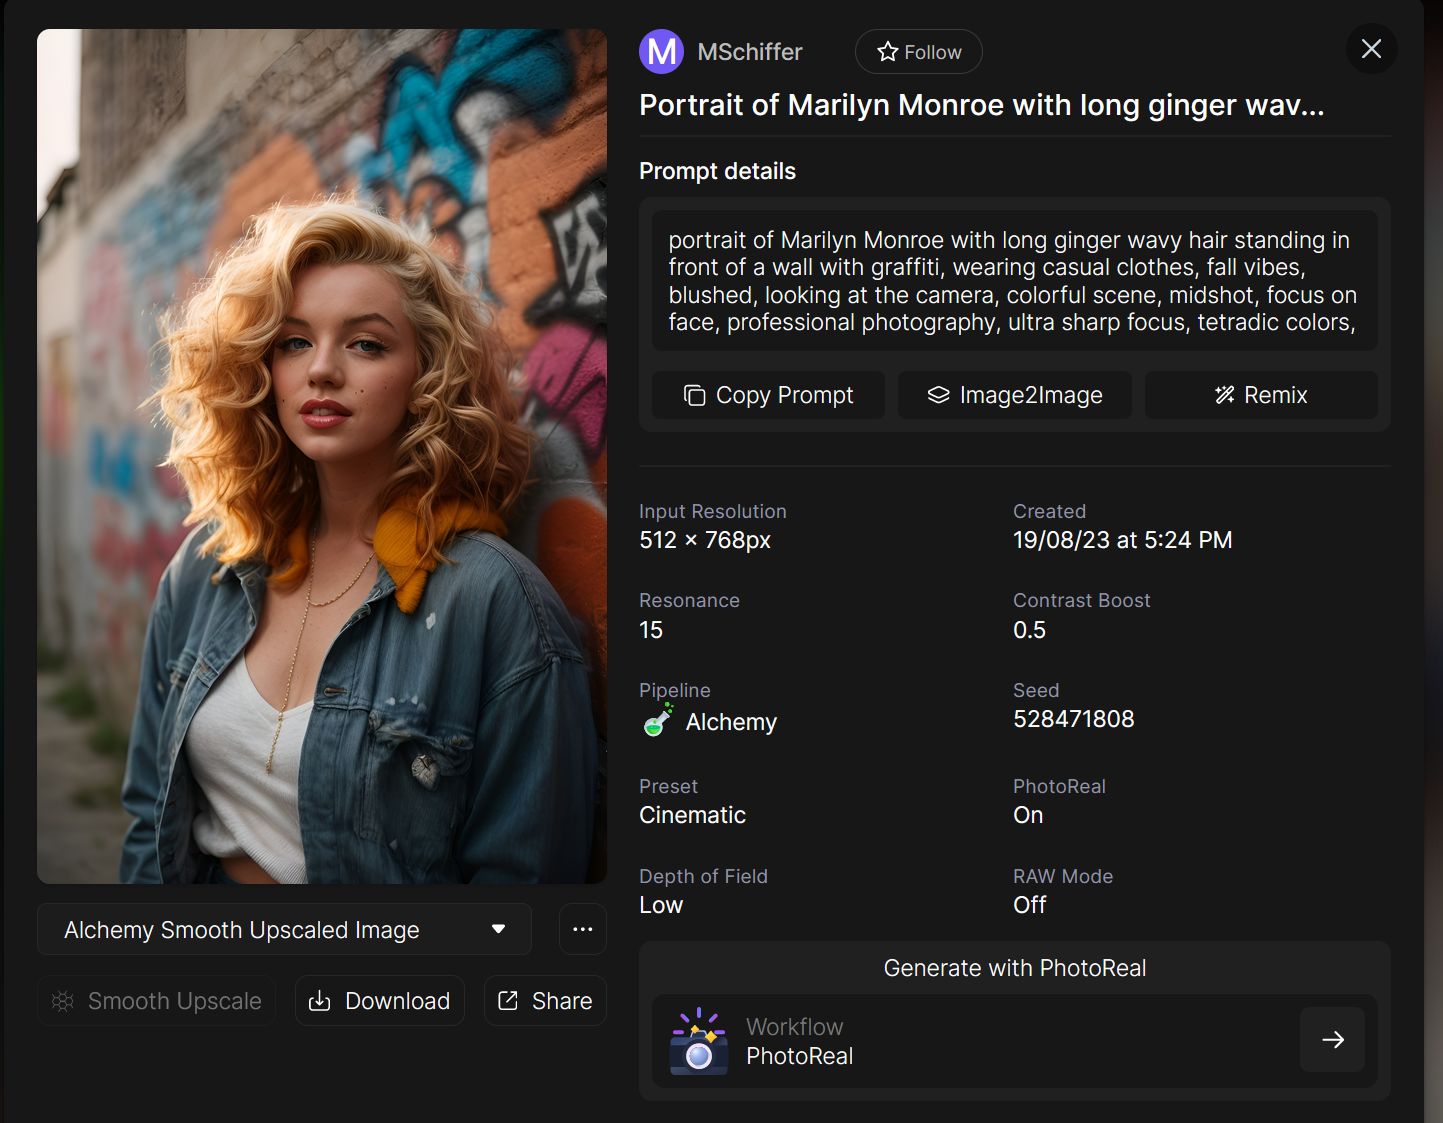The image size is (1443, 1123).
Task: Click the Generate with PhotoReal heading
Action: (x=1014, y=968)
